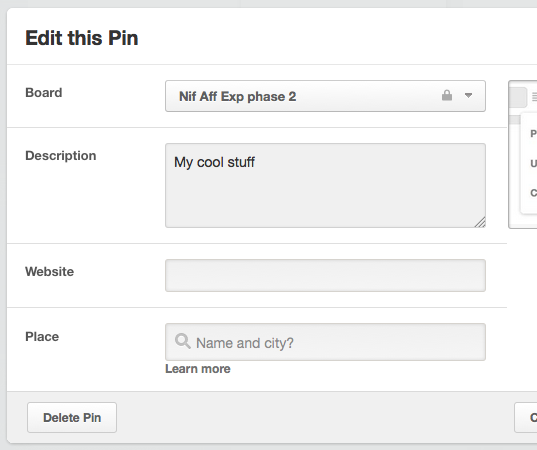Click the gray thumbnail box in preview

click(x=518, y=97)
